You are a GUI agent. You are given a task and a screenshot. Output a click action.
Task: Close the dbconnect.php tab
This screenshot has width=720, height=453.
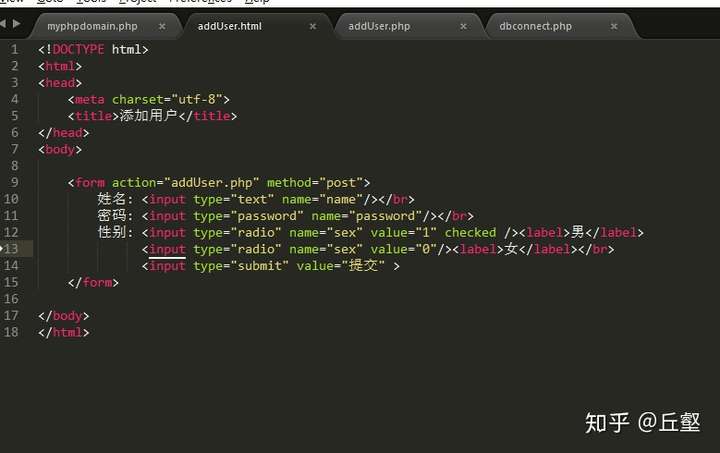tap(614, 27)
